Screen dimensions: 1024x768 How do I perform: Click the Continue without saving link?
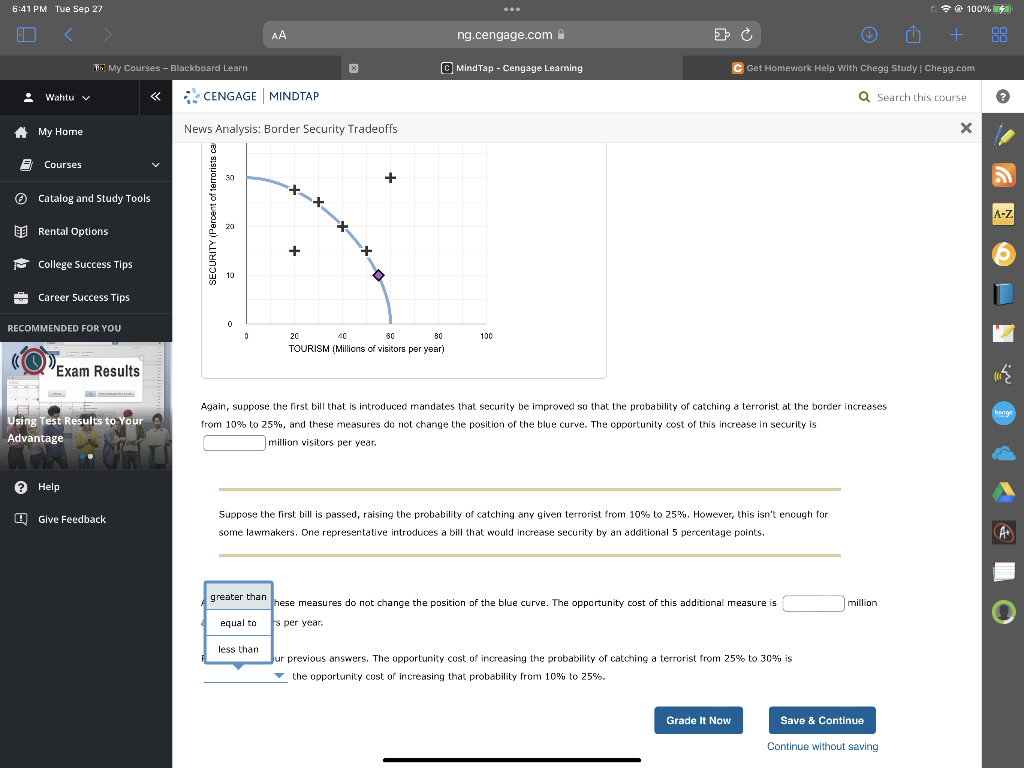click(x=822, y=746)
